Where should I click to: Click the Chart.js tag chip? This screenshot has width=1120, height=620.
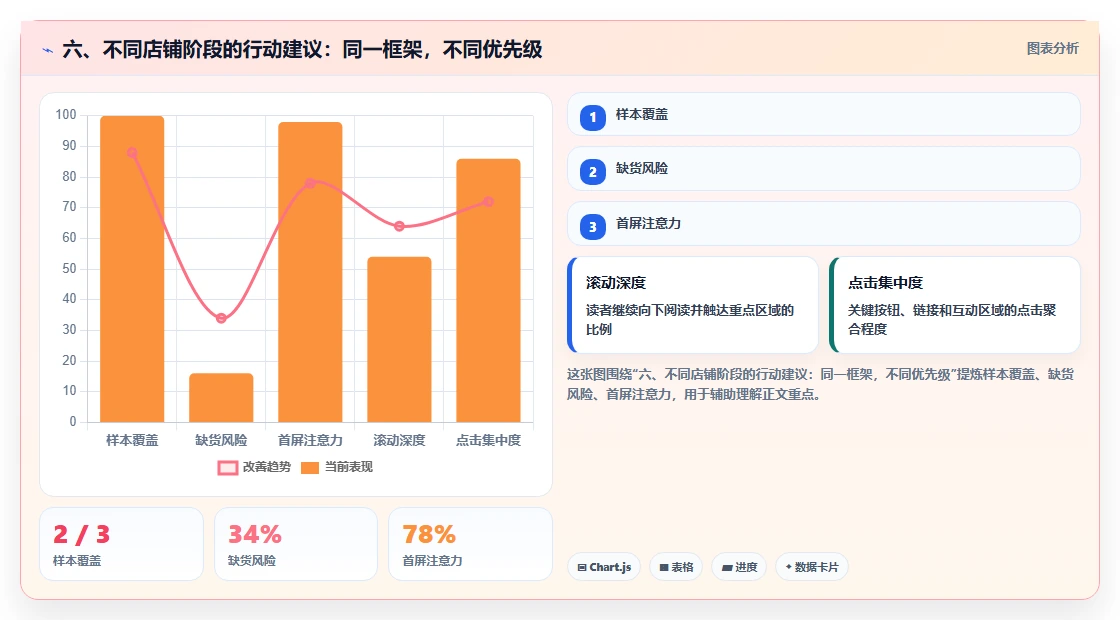pyautogui.click(x=604, y=567)
